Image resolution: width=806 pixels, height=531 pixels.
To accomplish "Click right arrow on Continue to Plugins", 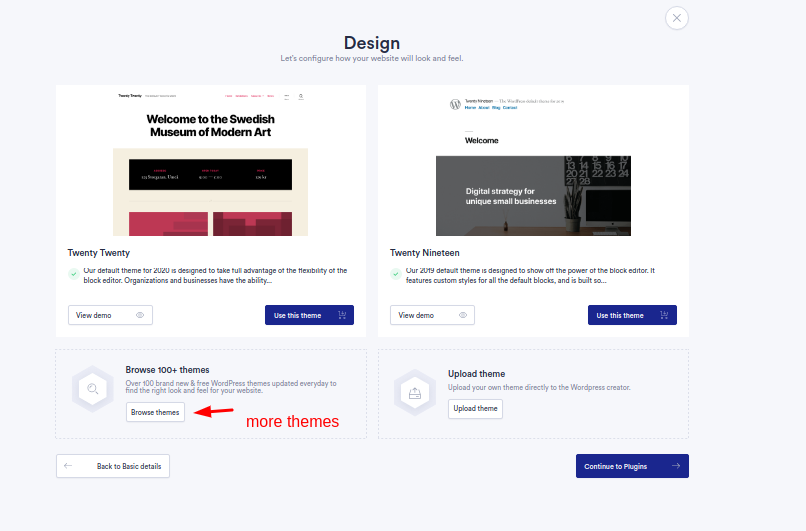I will tap(676, 466).
